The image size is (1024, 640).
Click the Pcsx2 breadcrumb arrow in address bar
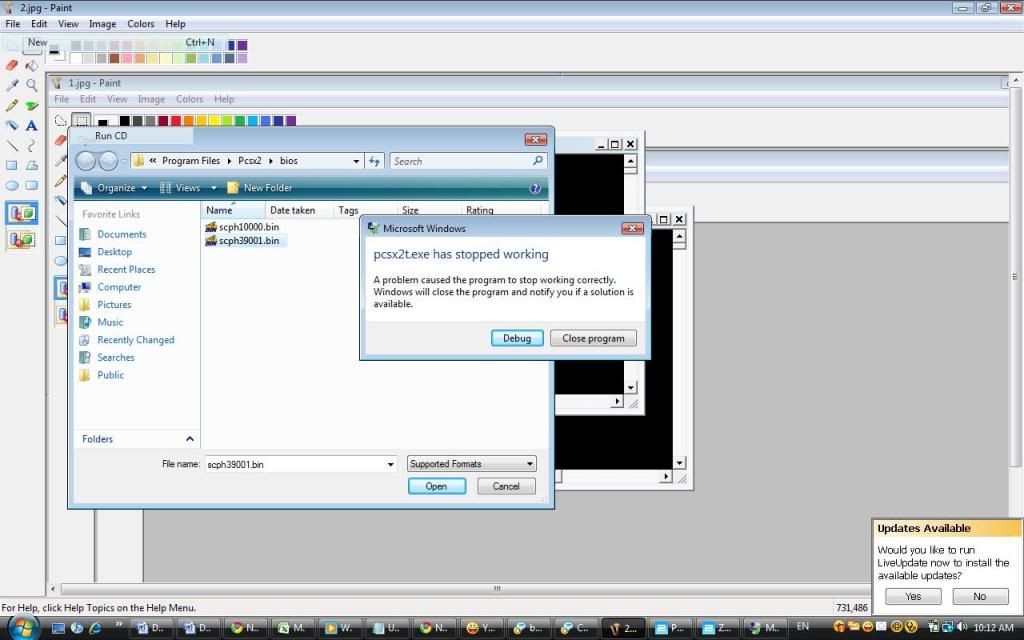point(270,161)
